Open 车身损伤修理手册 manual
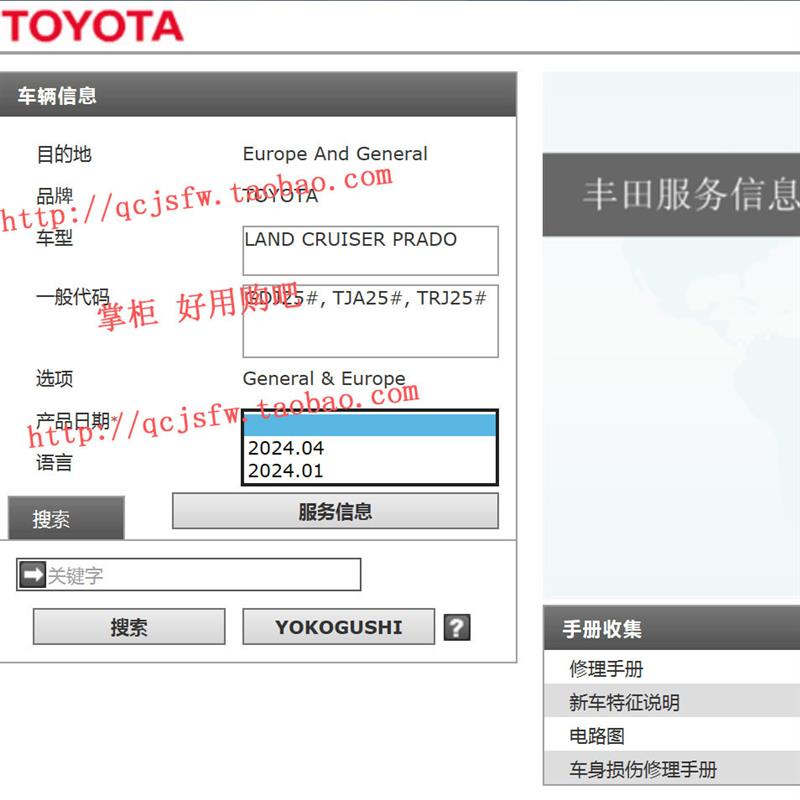 click(x=643, y=769)
